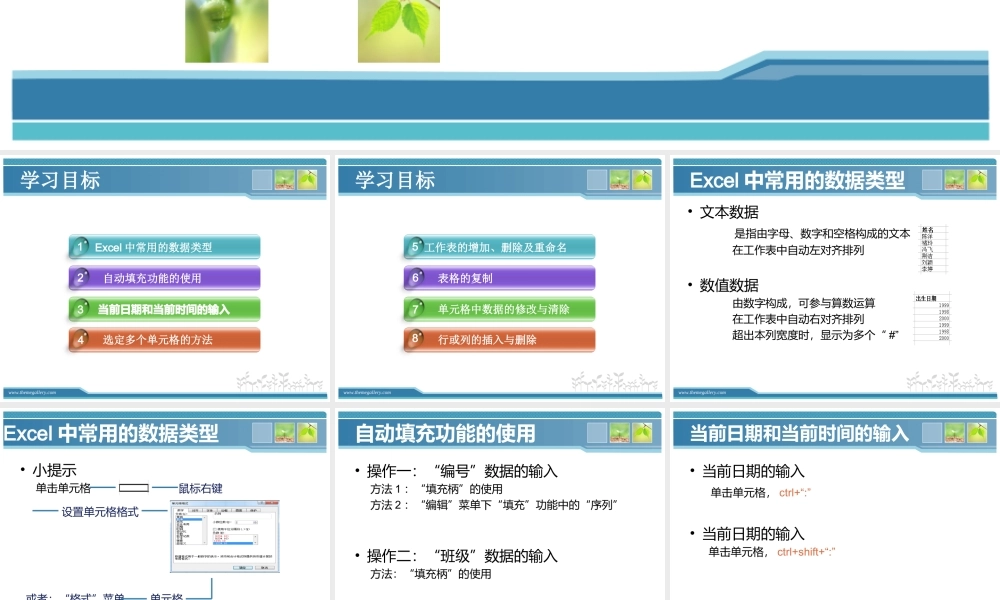Click line '在工作表中自动右对齐排列'

(798, 319)
